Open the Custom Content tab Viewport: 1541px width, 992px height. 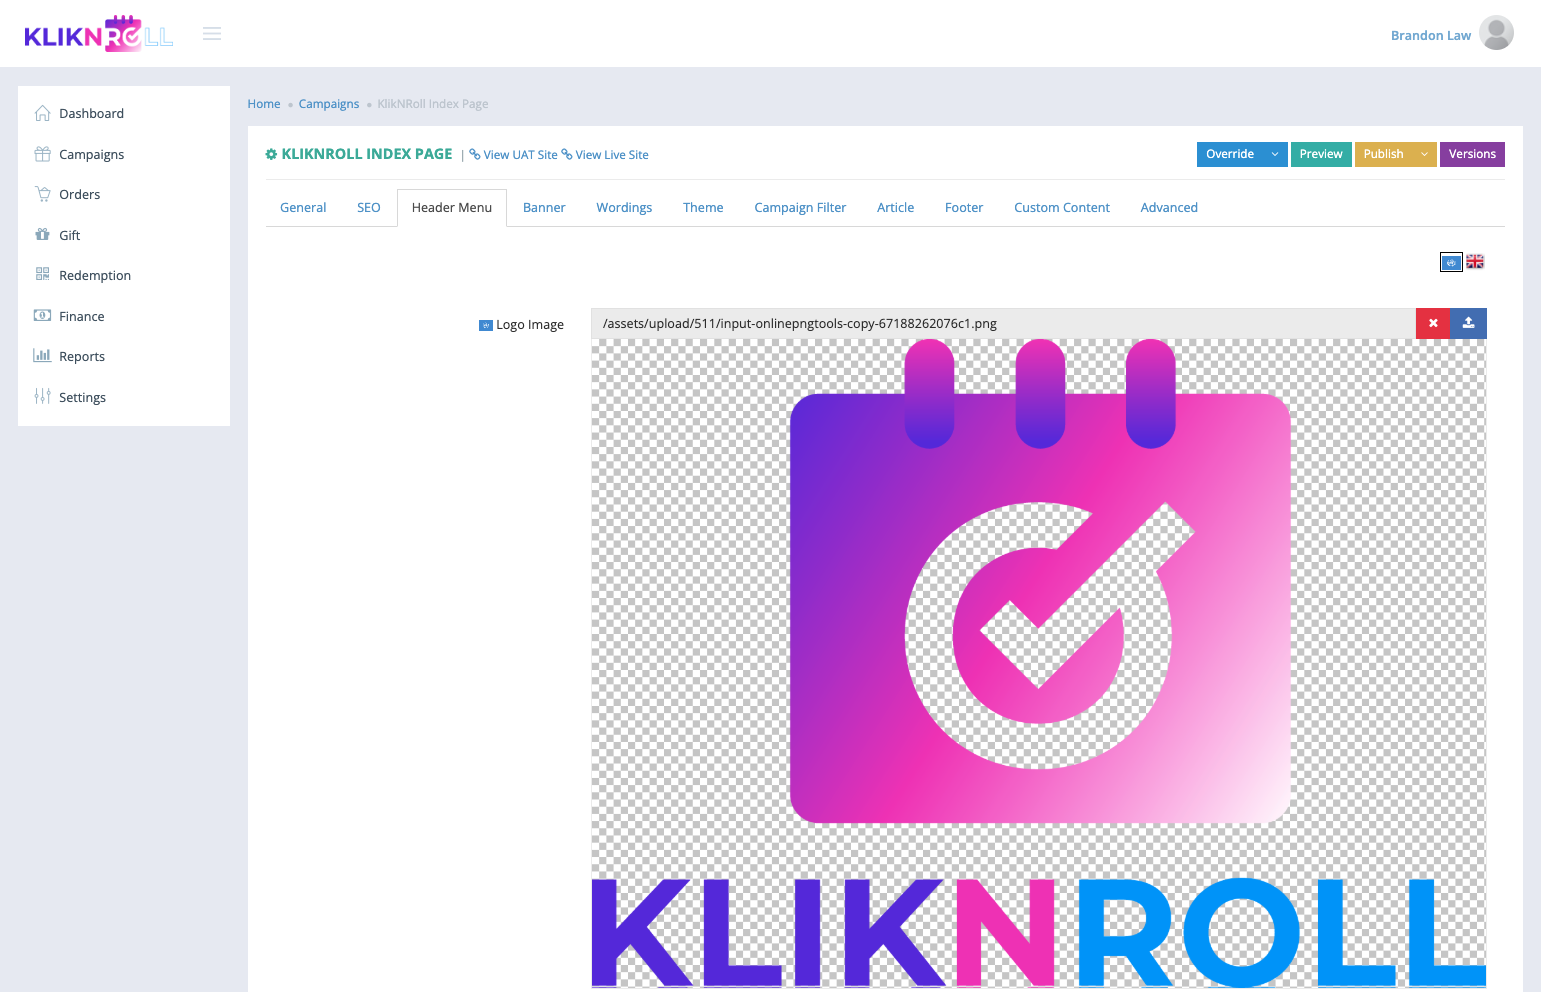point(1062,208)
